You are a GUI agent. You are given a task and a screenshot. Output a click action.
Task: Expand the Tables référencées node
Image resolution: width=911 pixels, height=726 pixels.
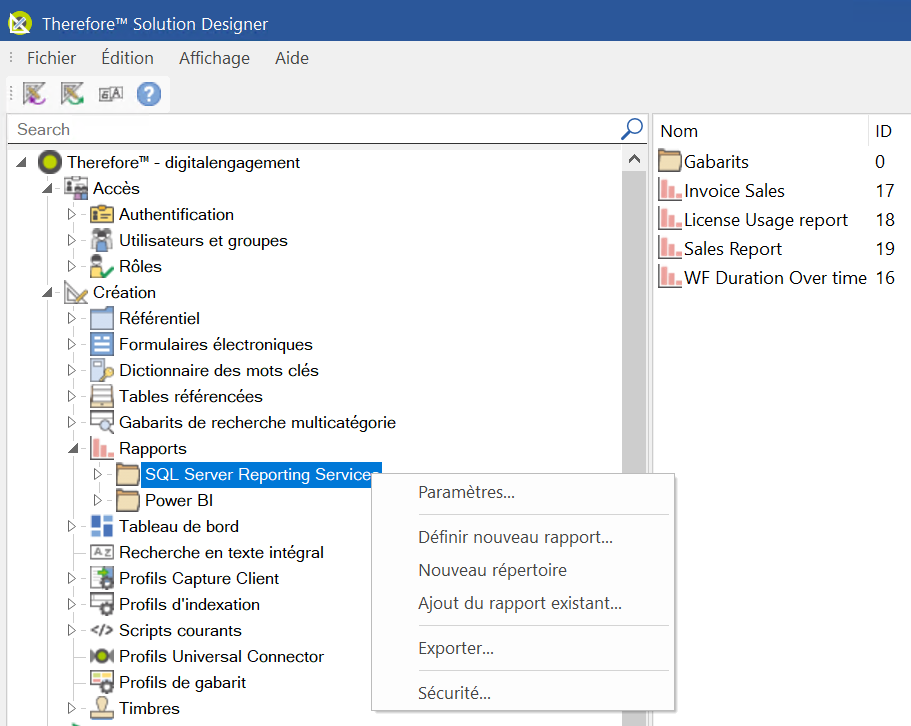tap(71, 396)
